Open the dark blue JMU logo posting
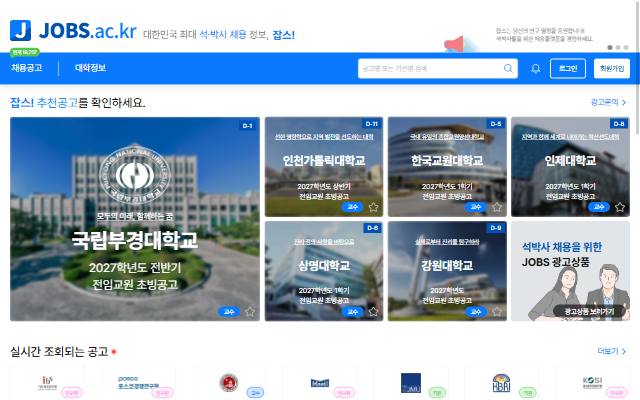The image size is (640, 400). click(x=411, y=383)
